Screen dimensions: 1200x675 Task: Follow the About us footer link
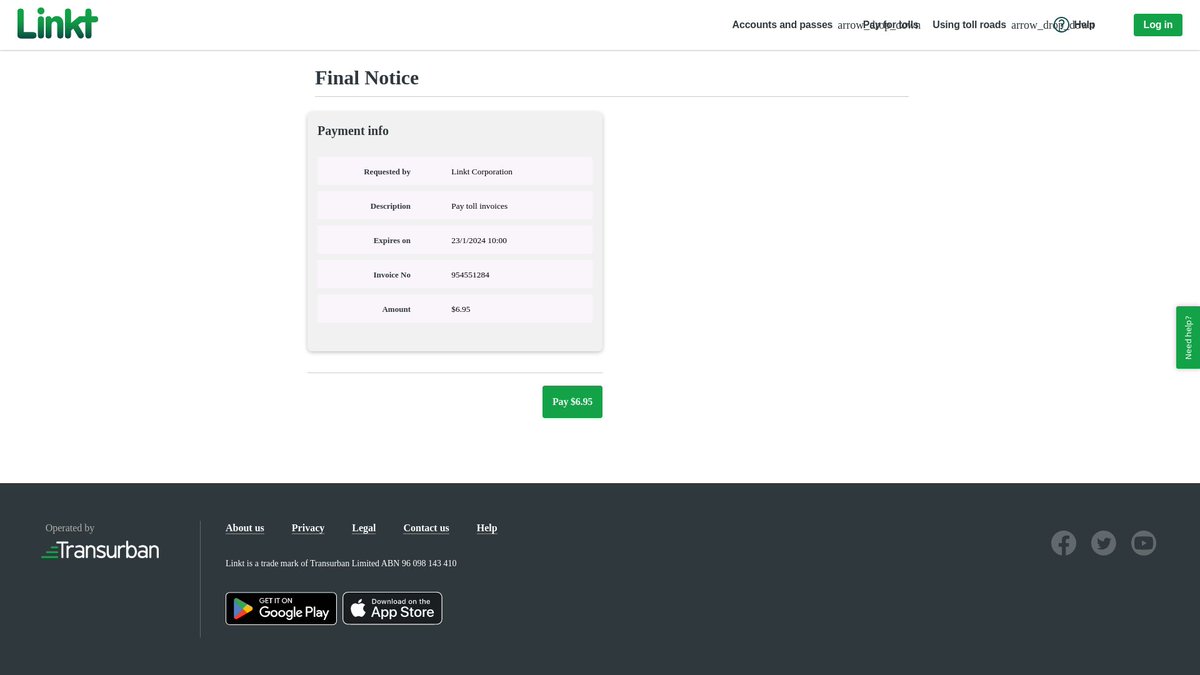coord(245,528)
